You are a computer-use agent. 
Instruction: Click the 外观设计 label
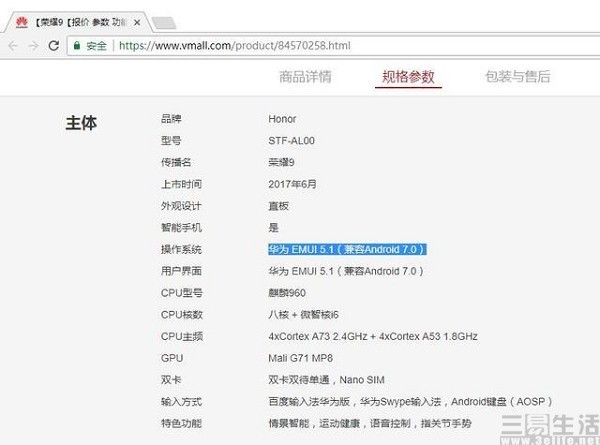click(181, 206)
